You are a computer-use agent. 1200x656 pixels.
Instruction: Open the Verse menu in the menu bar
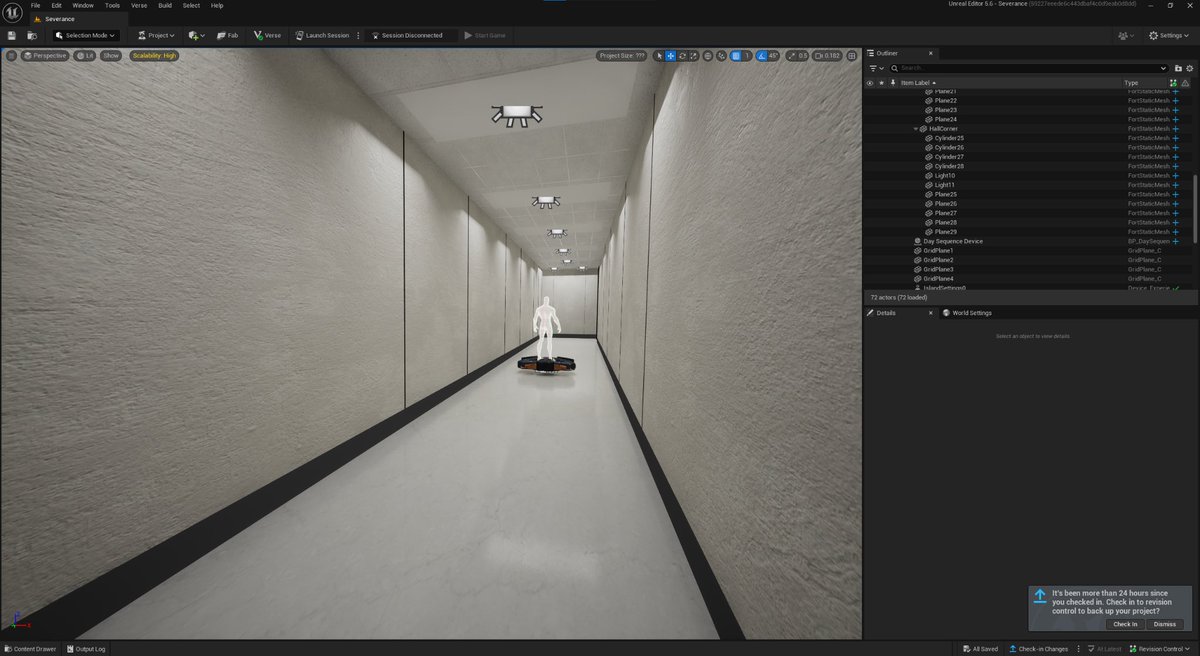[139, 5]
